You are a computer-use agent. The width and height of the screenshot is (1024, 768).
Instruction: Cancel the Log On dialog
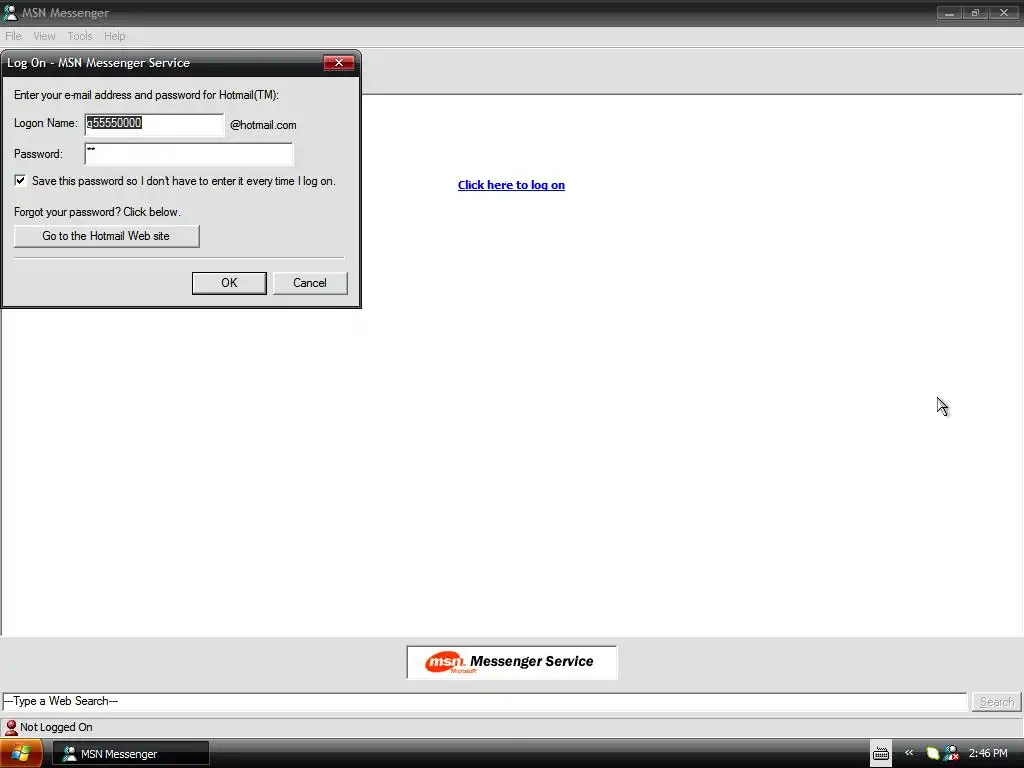click(x=310, y=283)
